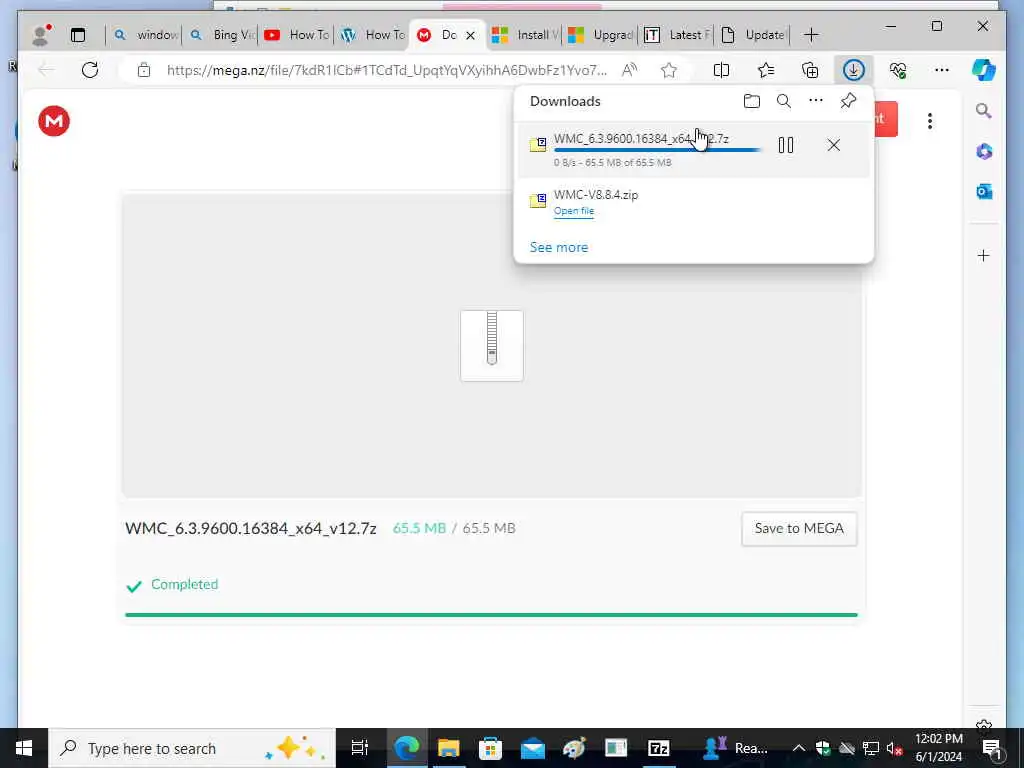This screenshot has height=768, width=1024.
Task: Open split screen icon
Action: [722, 70]
